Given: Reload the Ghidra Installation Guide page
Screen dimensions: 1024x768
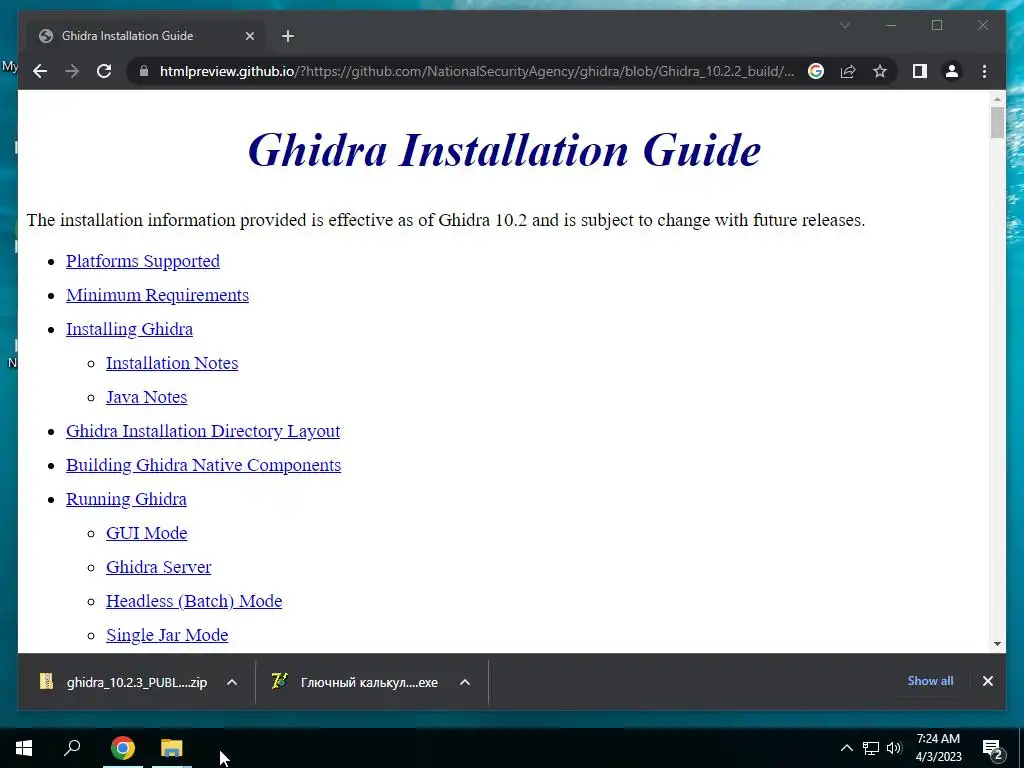Looking at the screenshot, I should point(104,71).
